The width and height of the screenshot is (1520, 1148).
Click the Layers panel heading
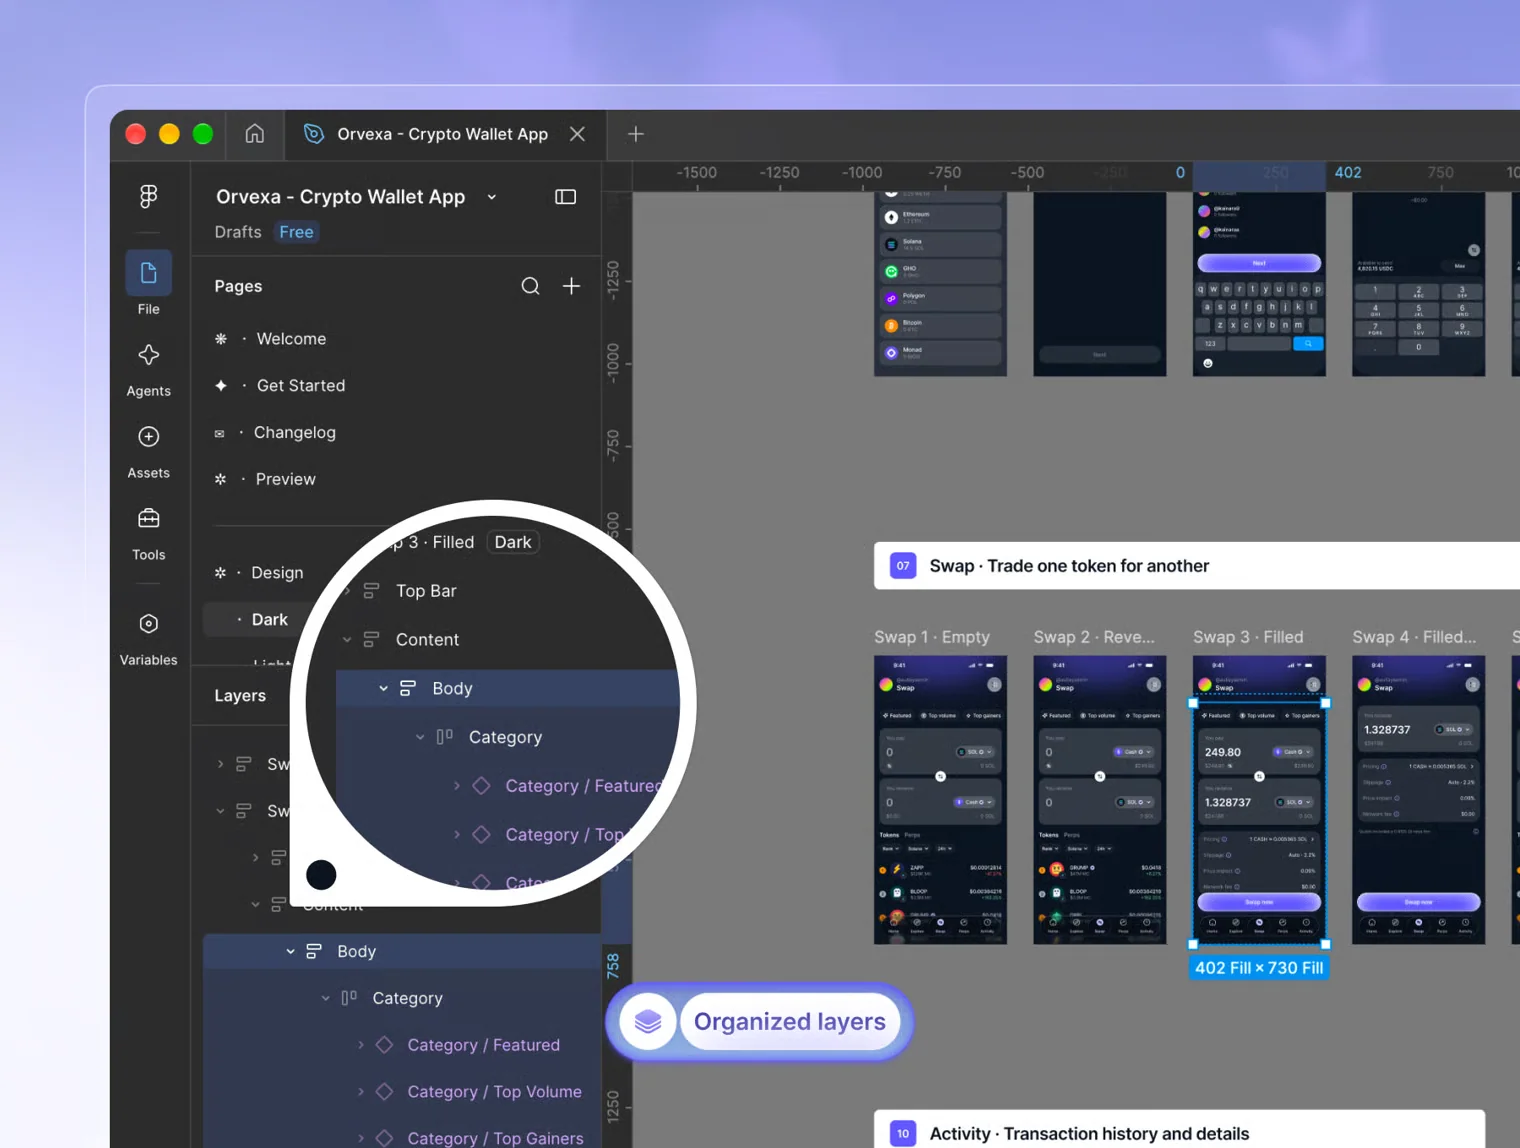[240, 696]
